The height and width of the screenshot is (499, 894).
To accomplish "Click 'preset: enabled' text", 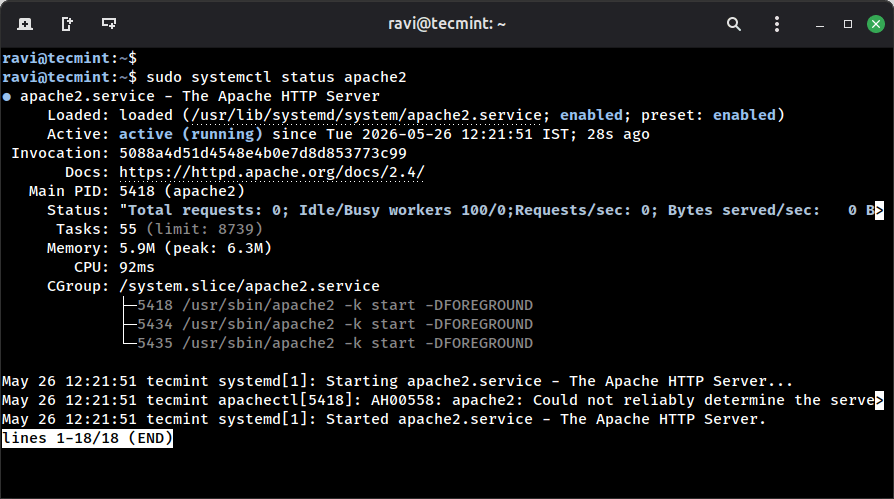I will 708,115.
